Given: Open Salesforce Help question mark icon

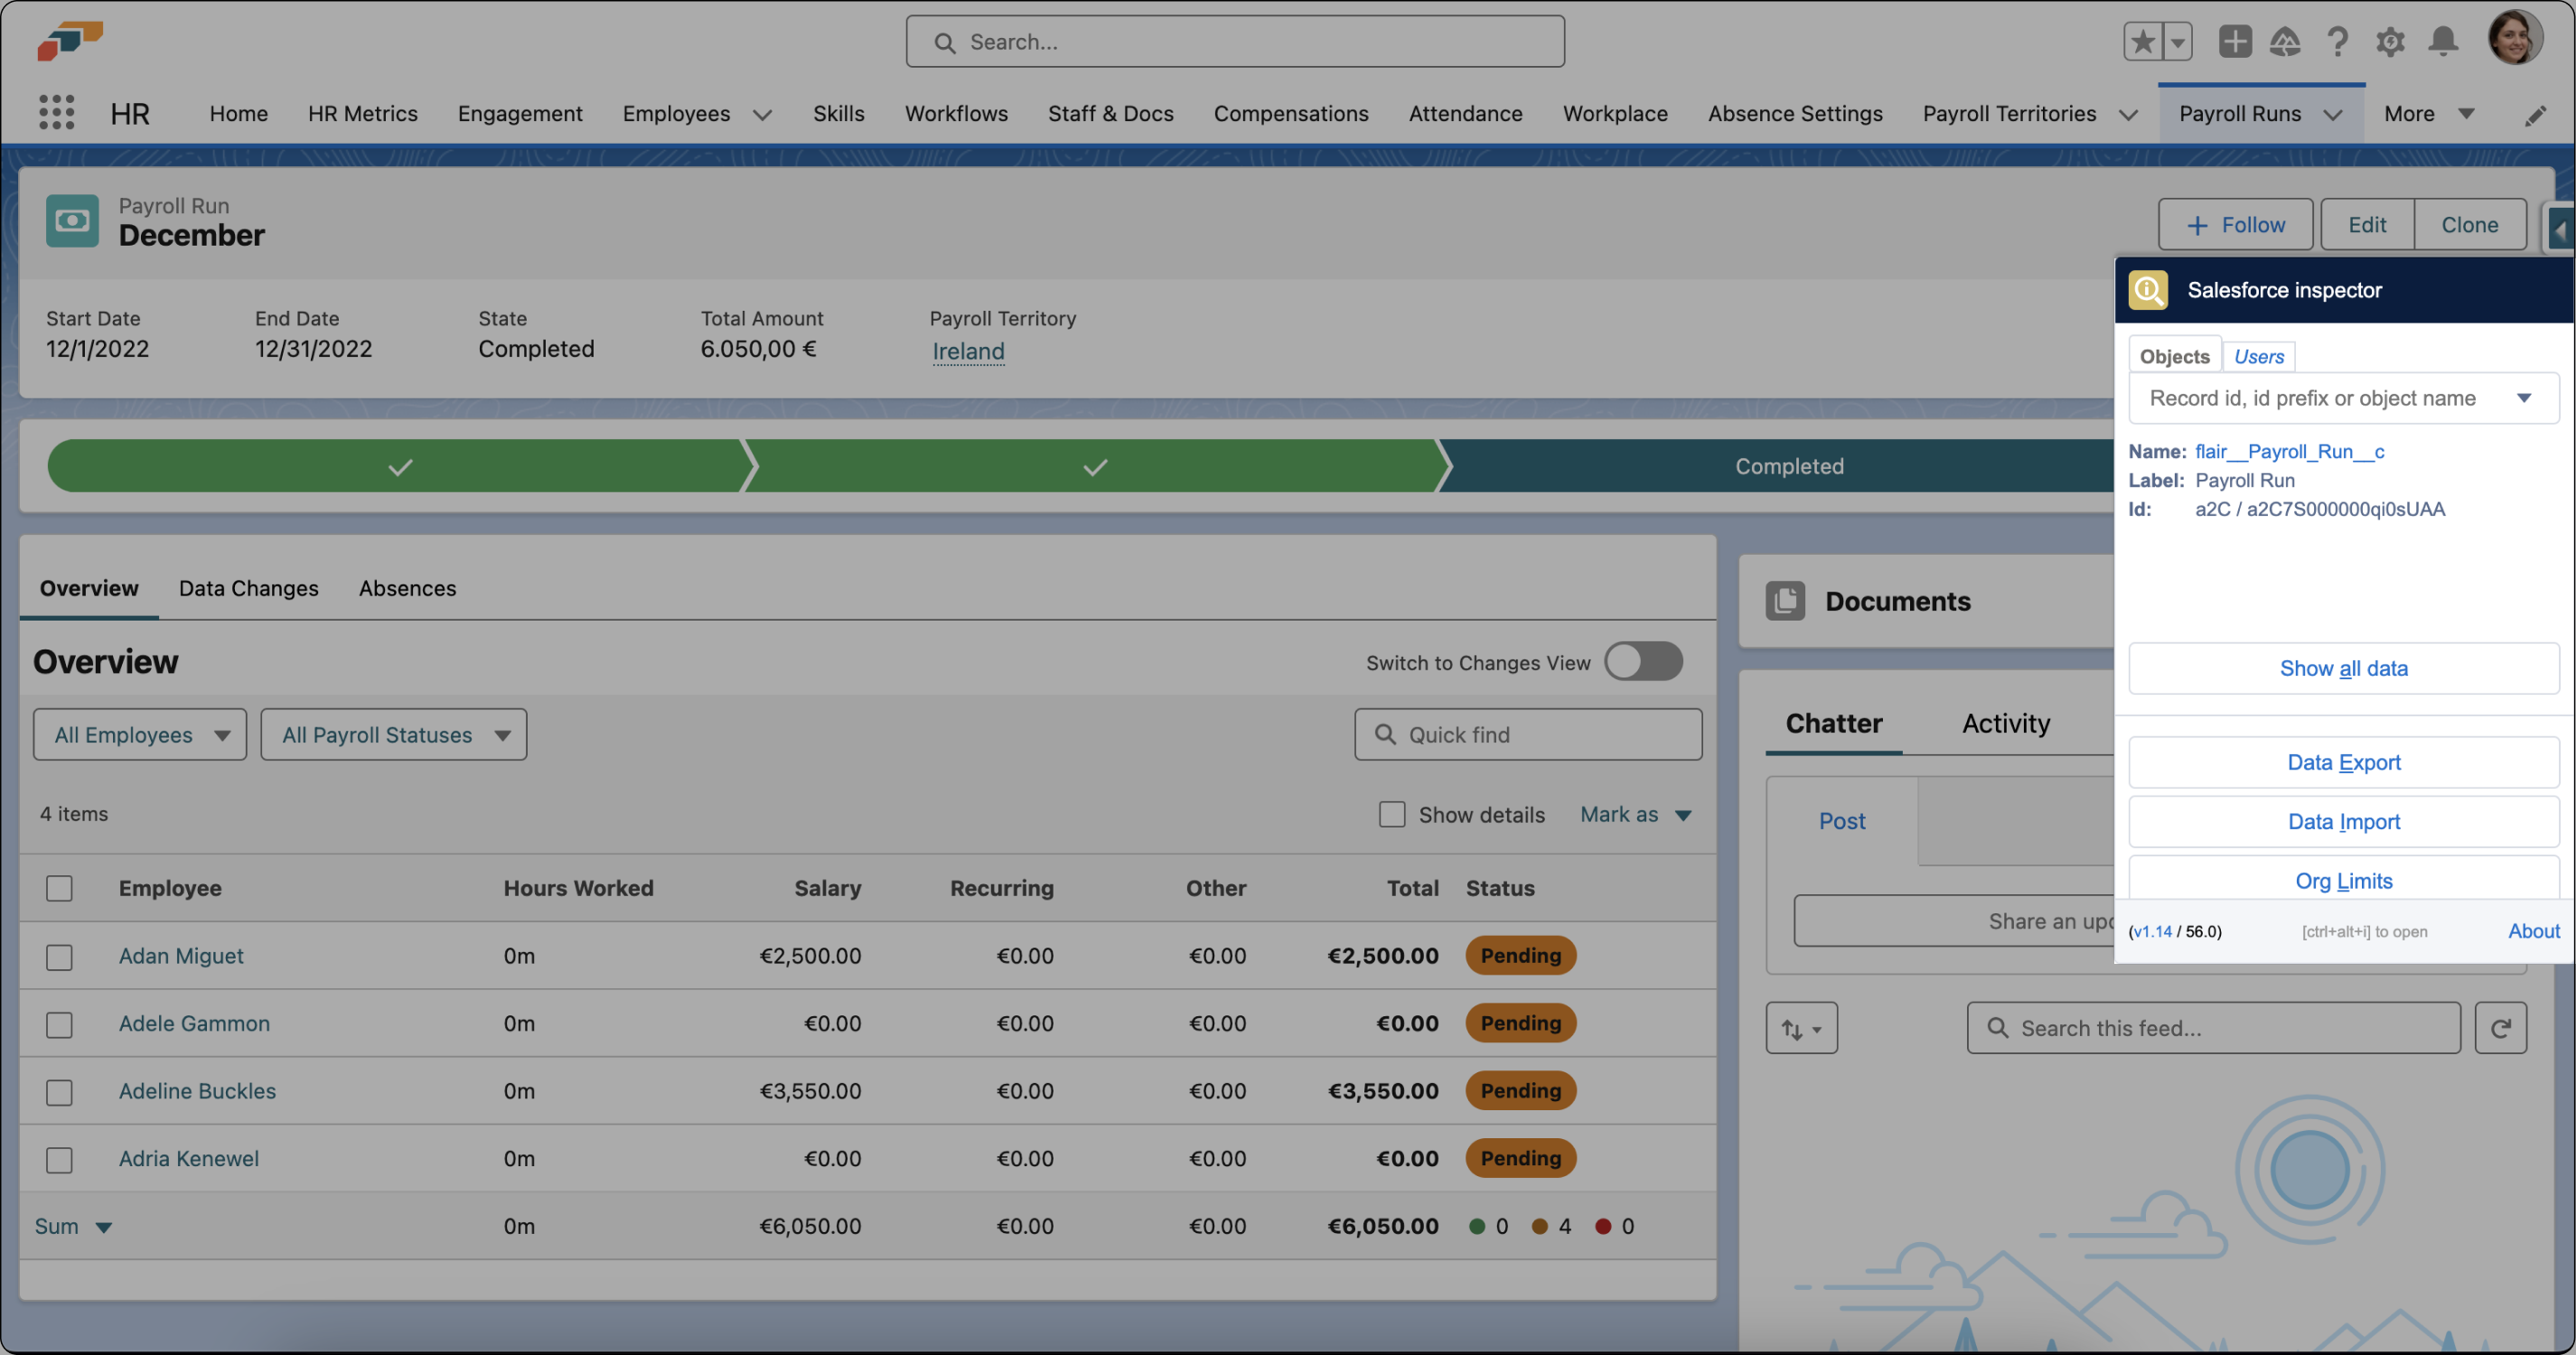Looking at the screenshot, I should pyautogui.click(x=2338, y=41).
